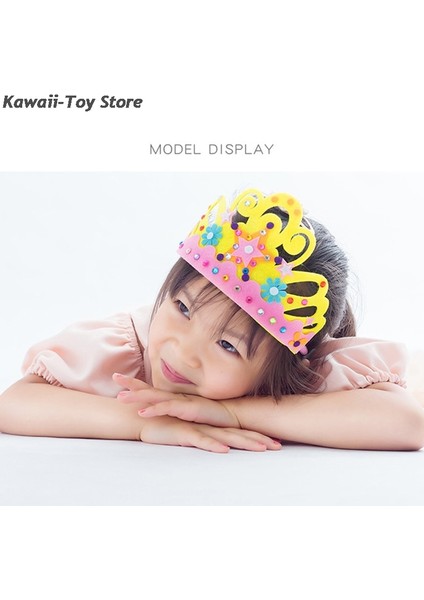The width and height of the screenshot is (424, 600).
Task: Click the child's lower eye
Action: [229, 346]
